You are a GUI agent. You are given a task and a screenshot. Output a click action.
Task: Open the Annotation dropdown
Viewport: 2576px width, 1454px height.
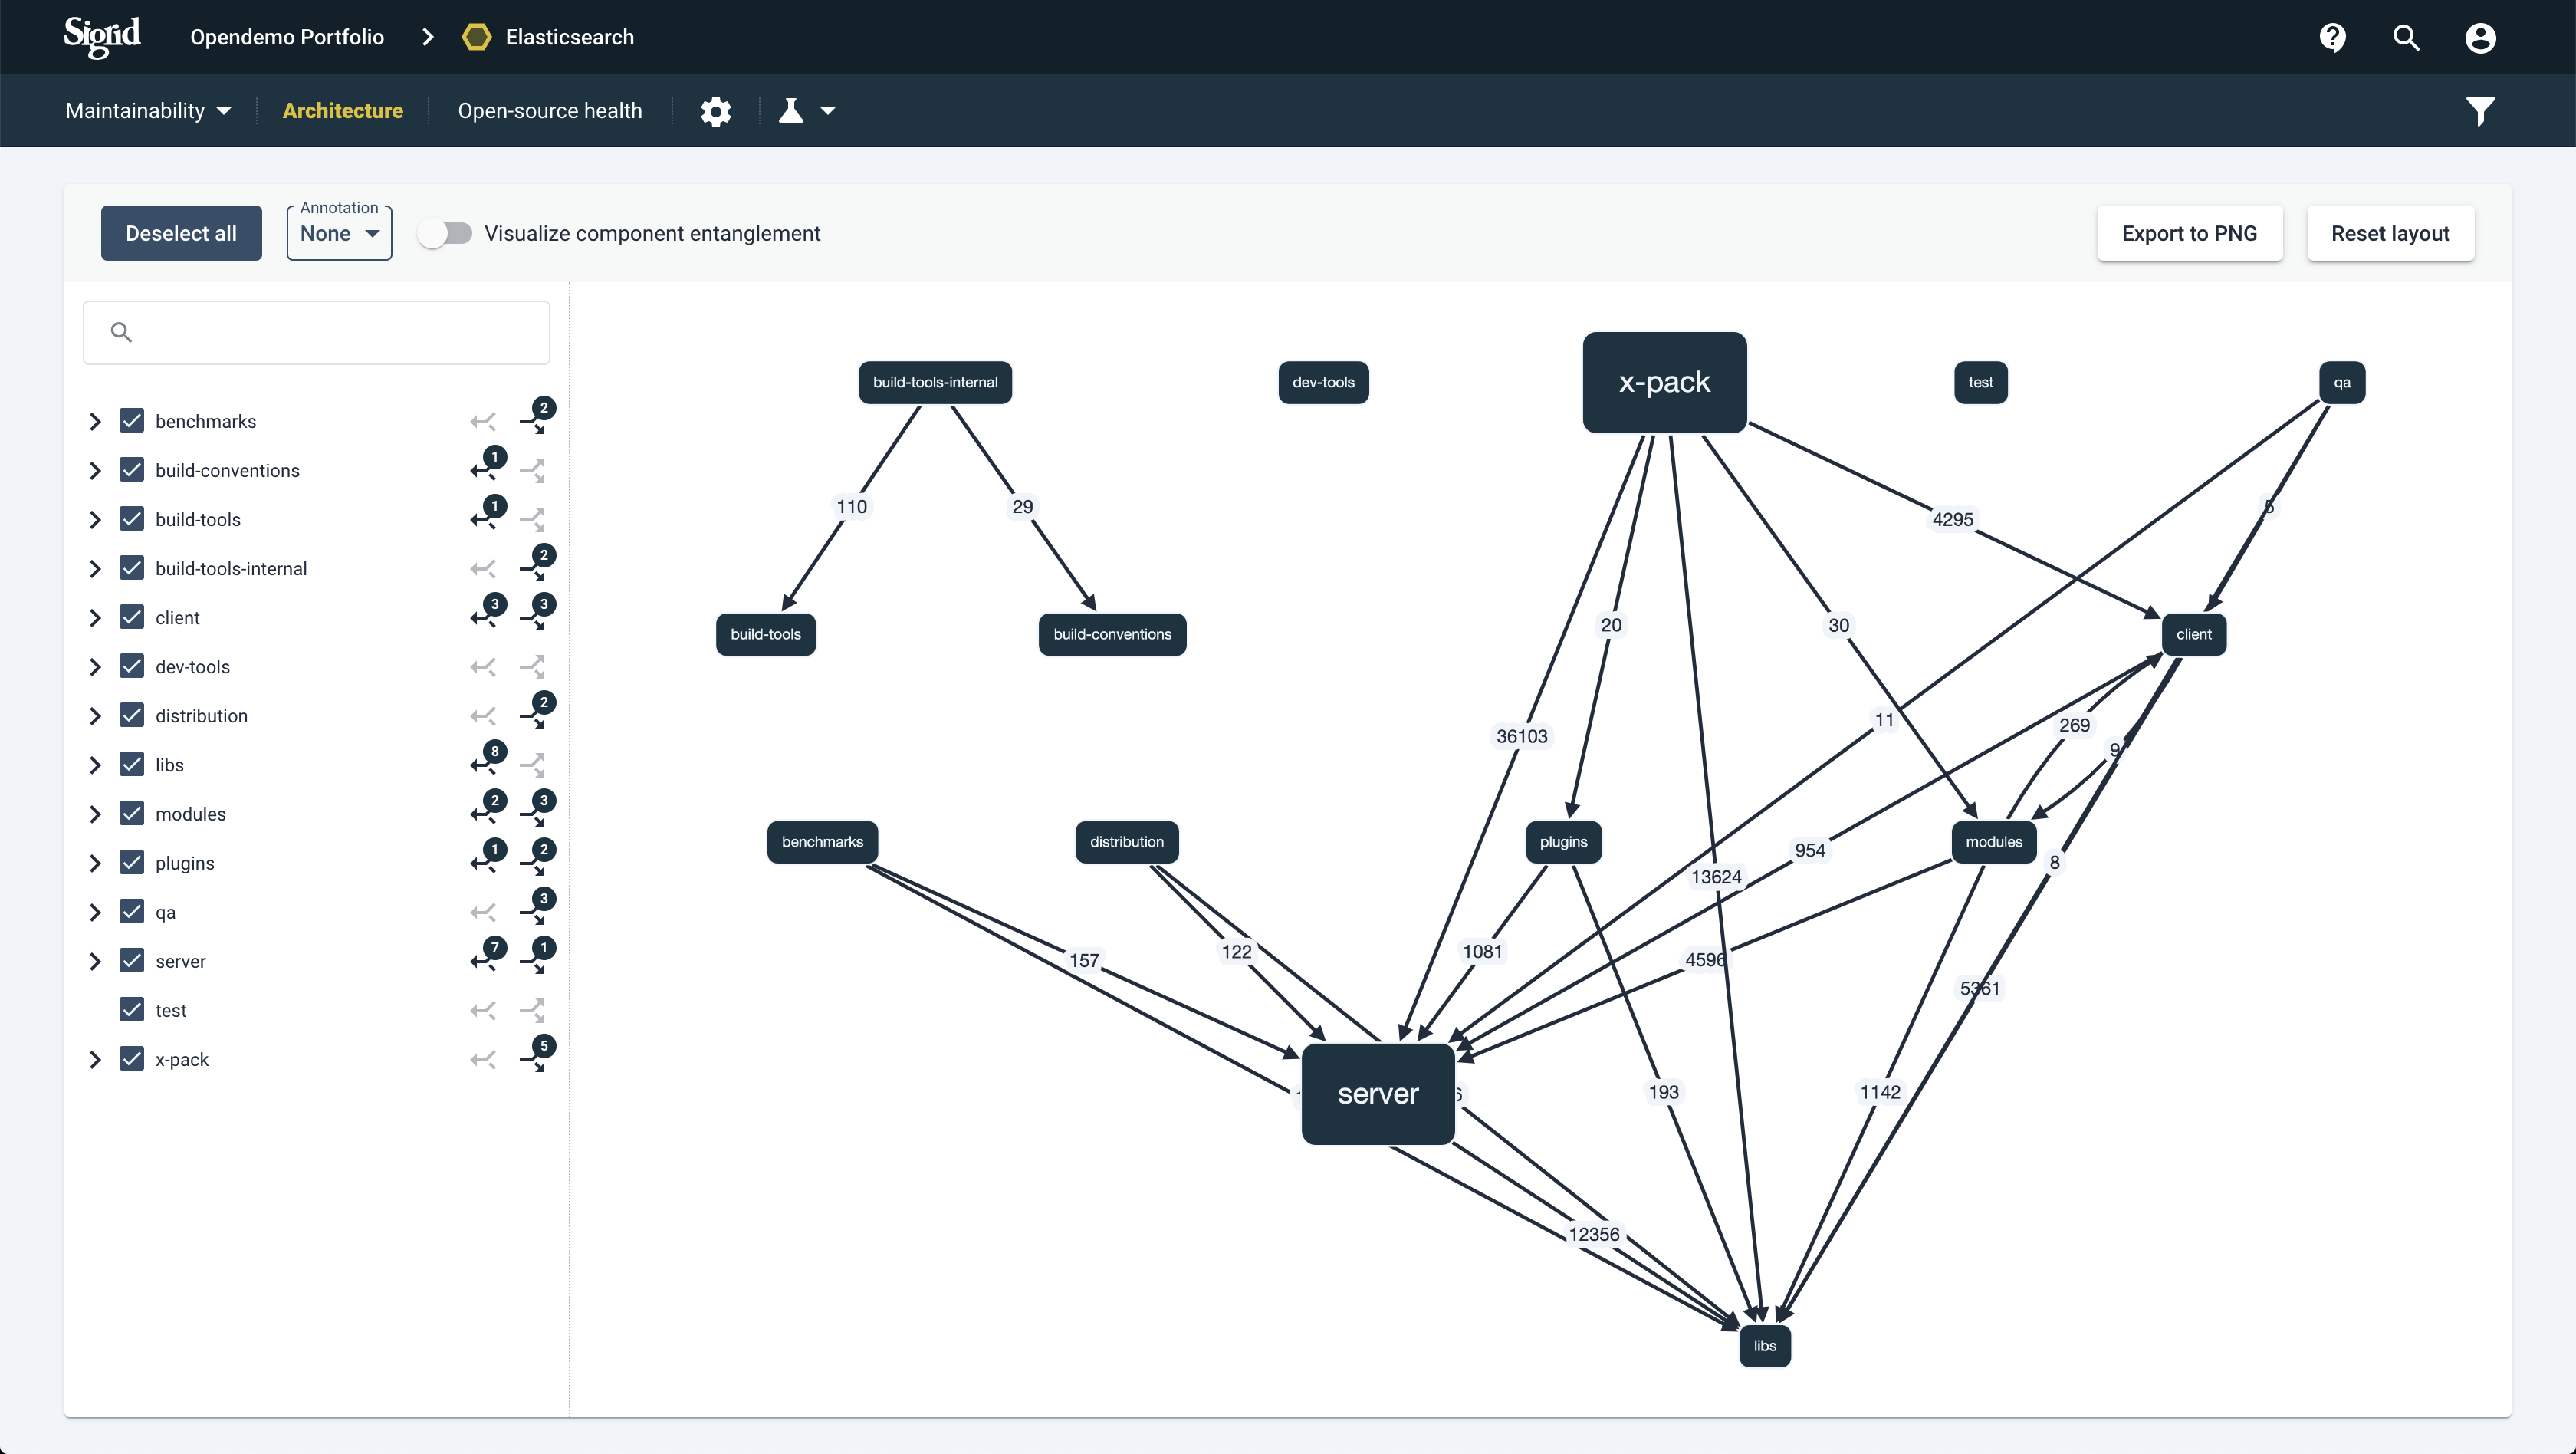pyautogui.click(x=339, y=233)
